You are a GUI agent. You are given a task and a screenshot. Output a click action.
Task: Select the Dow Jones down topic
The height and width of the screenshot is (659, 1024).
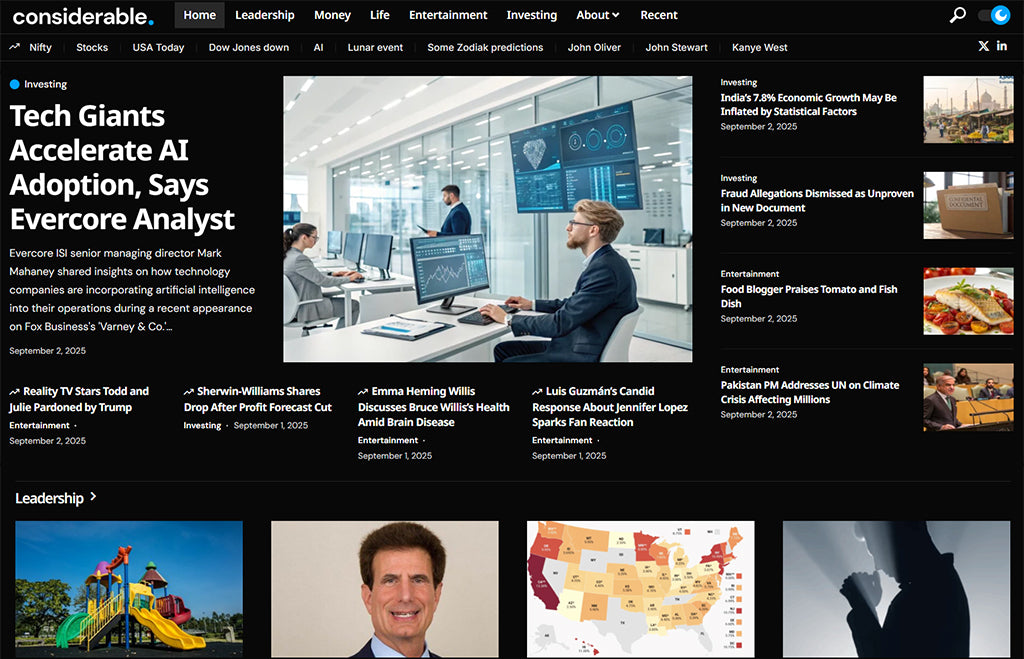(x=249, y=47)
